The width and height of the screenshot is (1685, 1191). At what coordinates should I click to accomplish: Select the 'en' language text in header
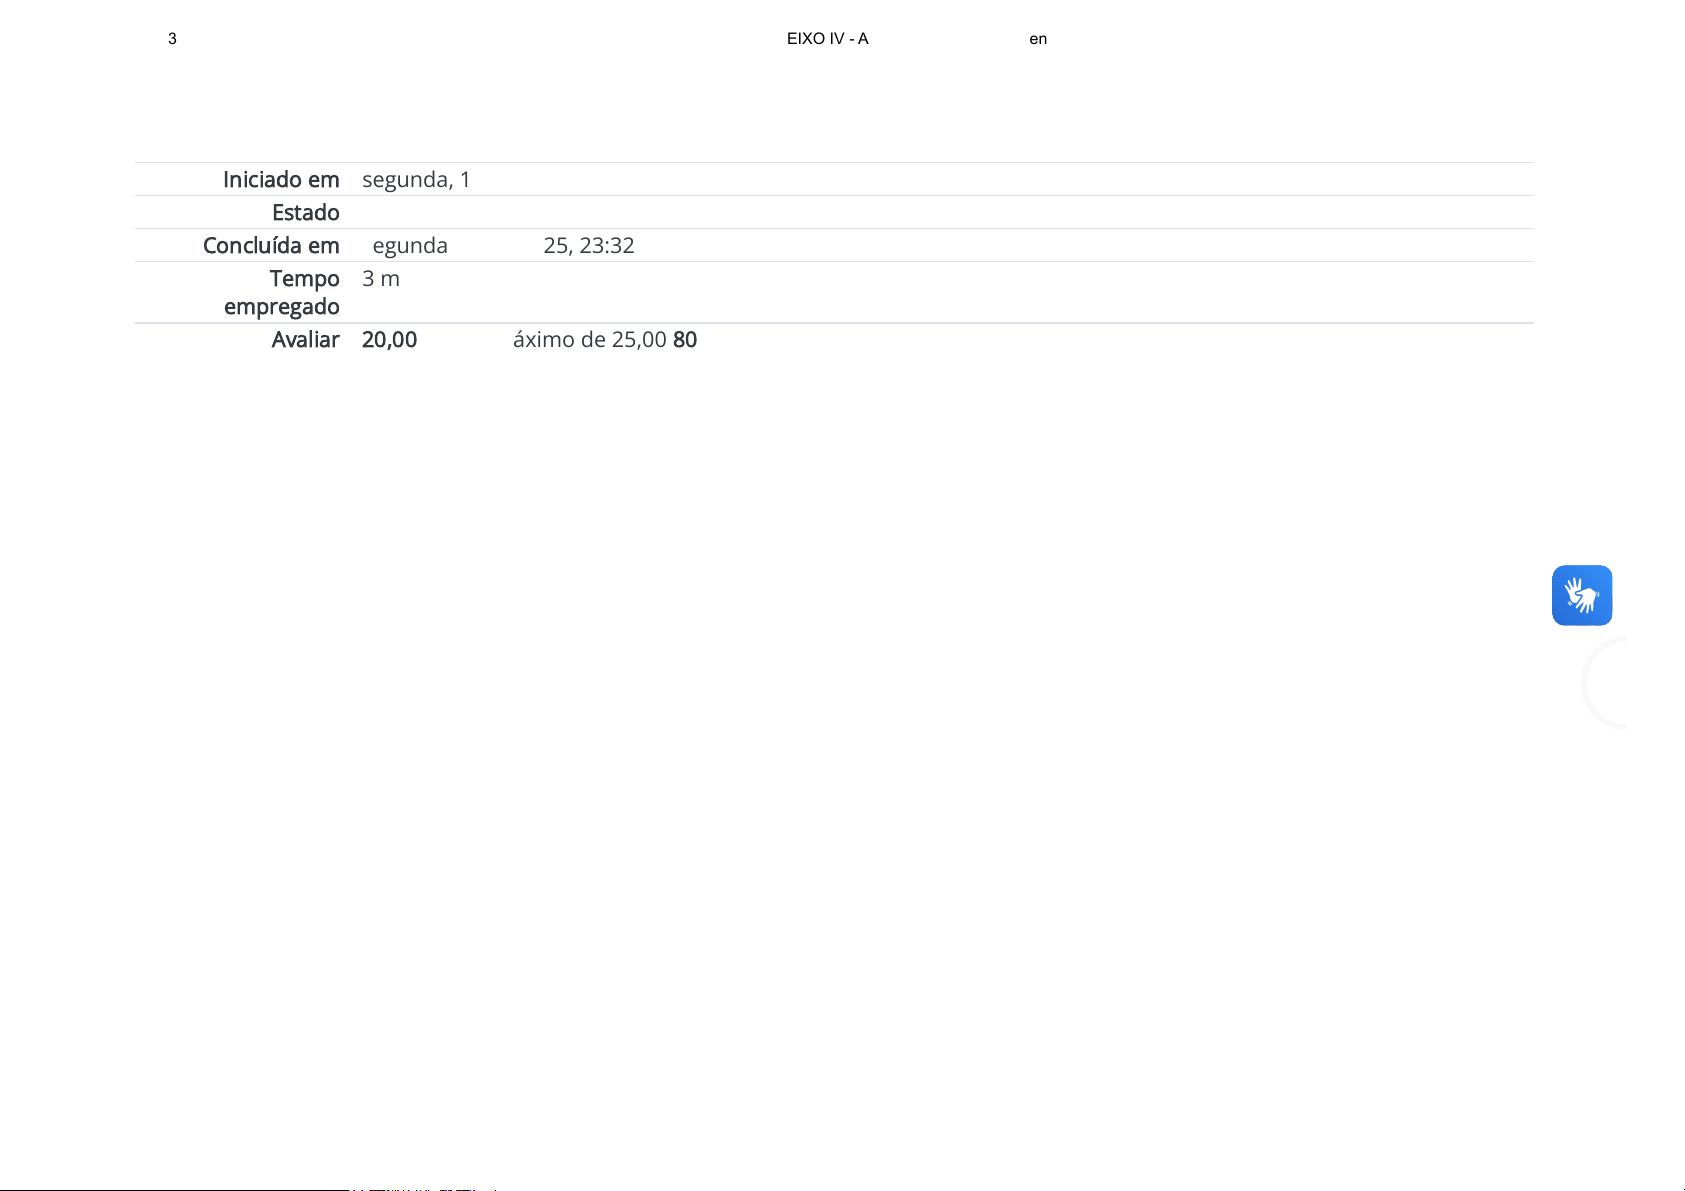coord(1038,39)
